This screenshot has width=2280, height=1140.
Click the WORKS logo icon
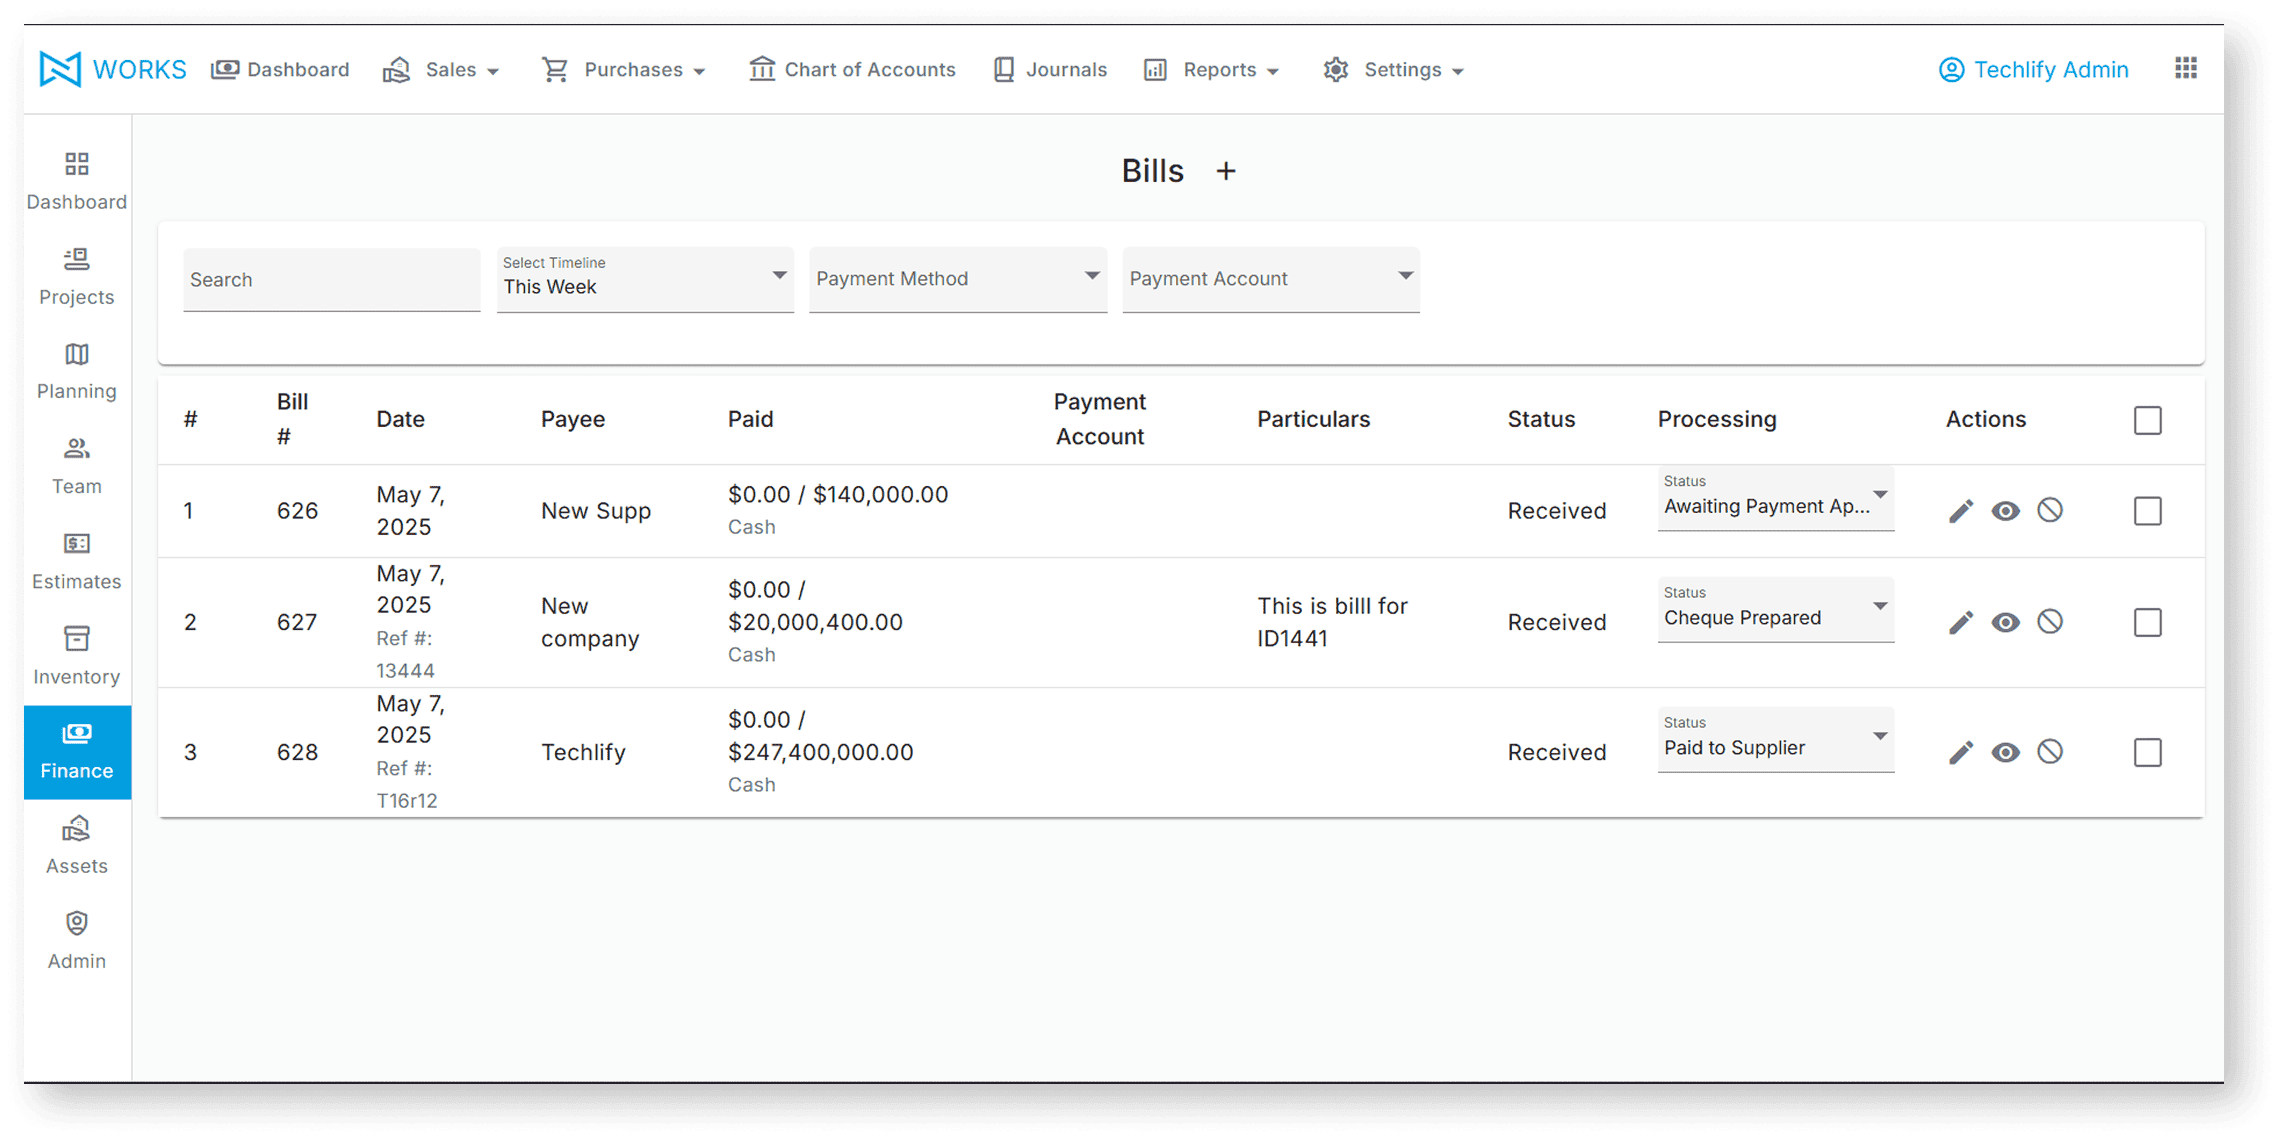click(60, 69)
